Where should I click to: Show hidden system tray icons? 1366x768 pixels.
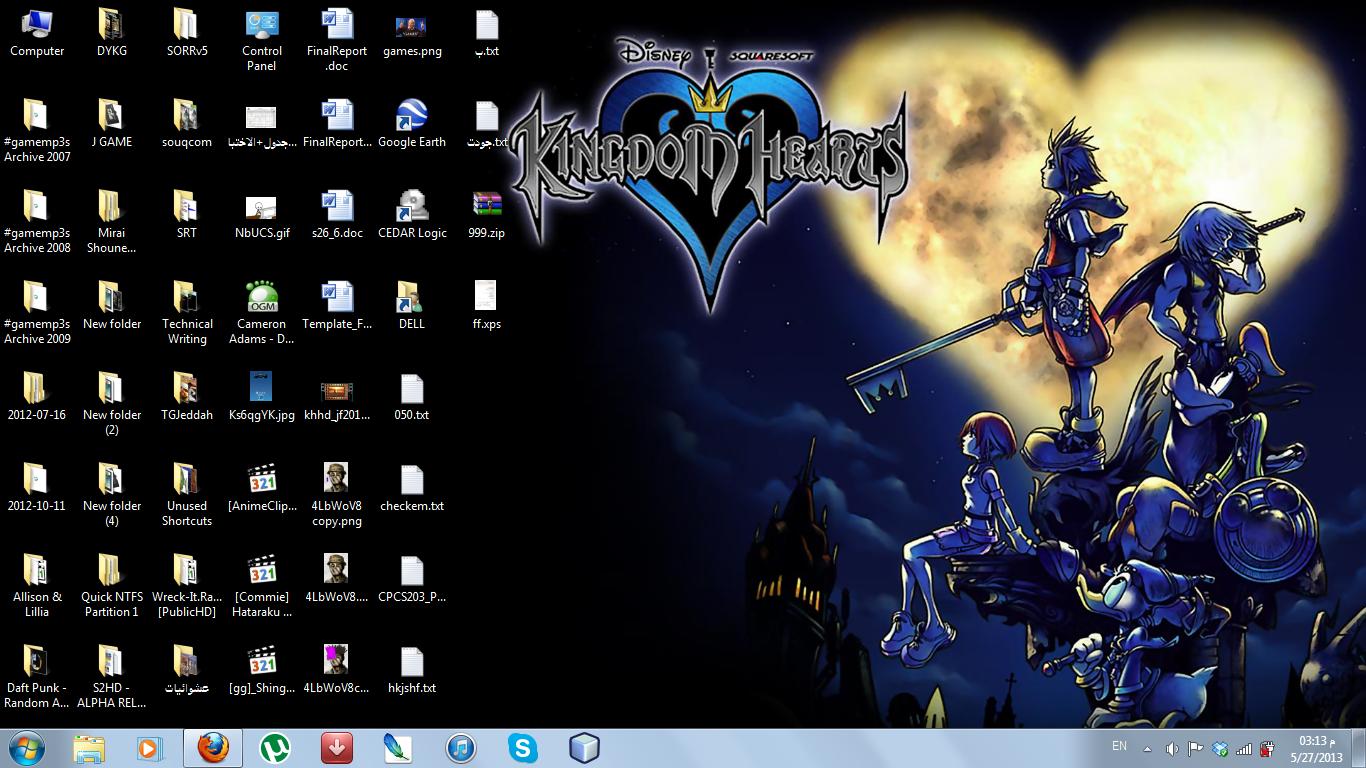tap(1147, 749)
